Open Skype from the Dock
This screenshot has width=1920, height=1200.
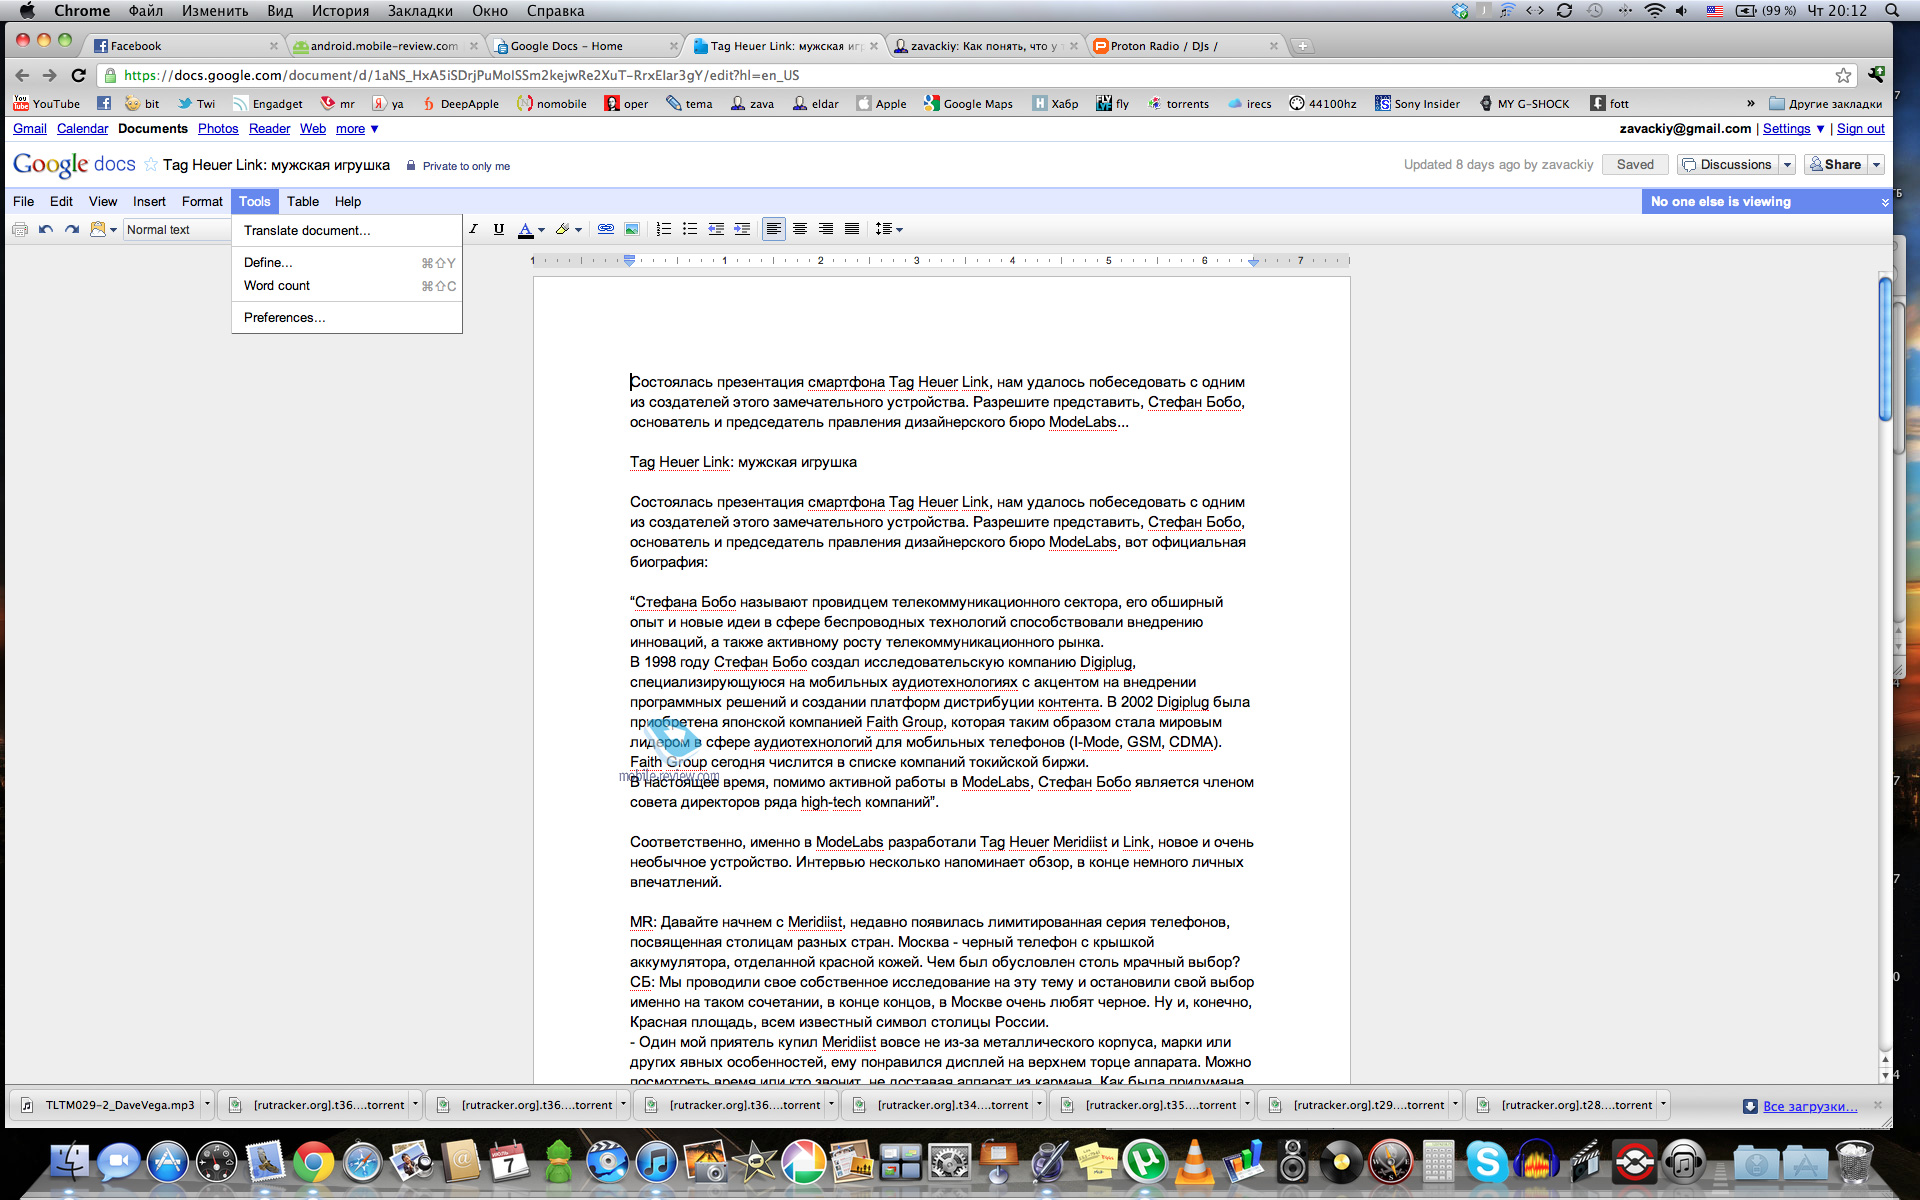[x=1486, y=1162]
